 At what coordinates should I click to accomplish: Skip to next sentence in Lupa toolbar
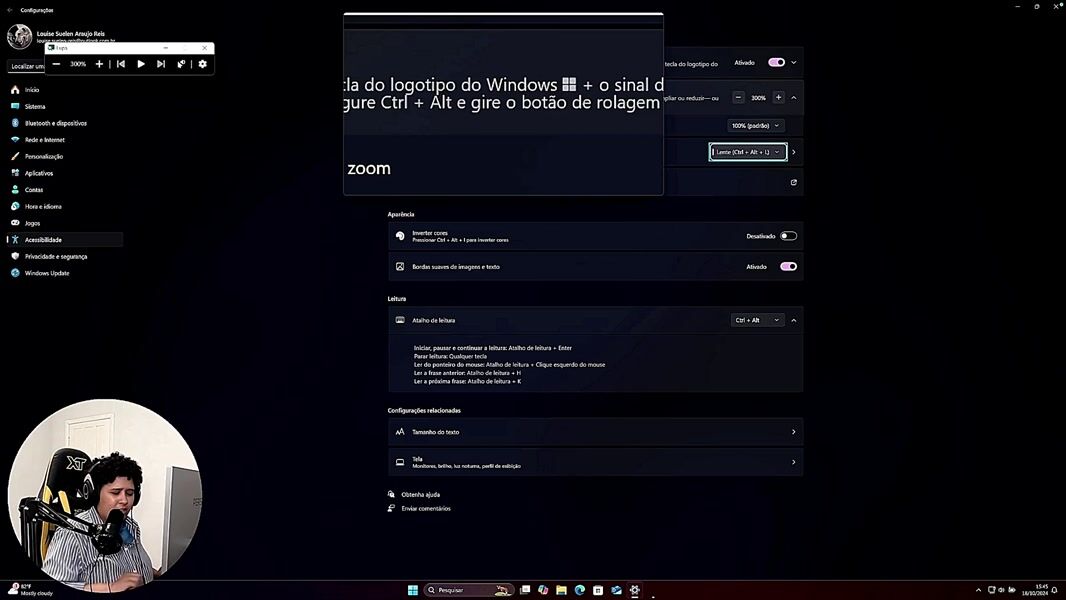point(161,64)
